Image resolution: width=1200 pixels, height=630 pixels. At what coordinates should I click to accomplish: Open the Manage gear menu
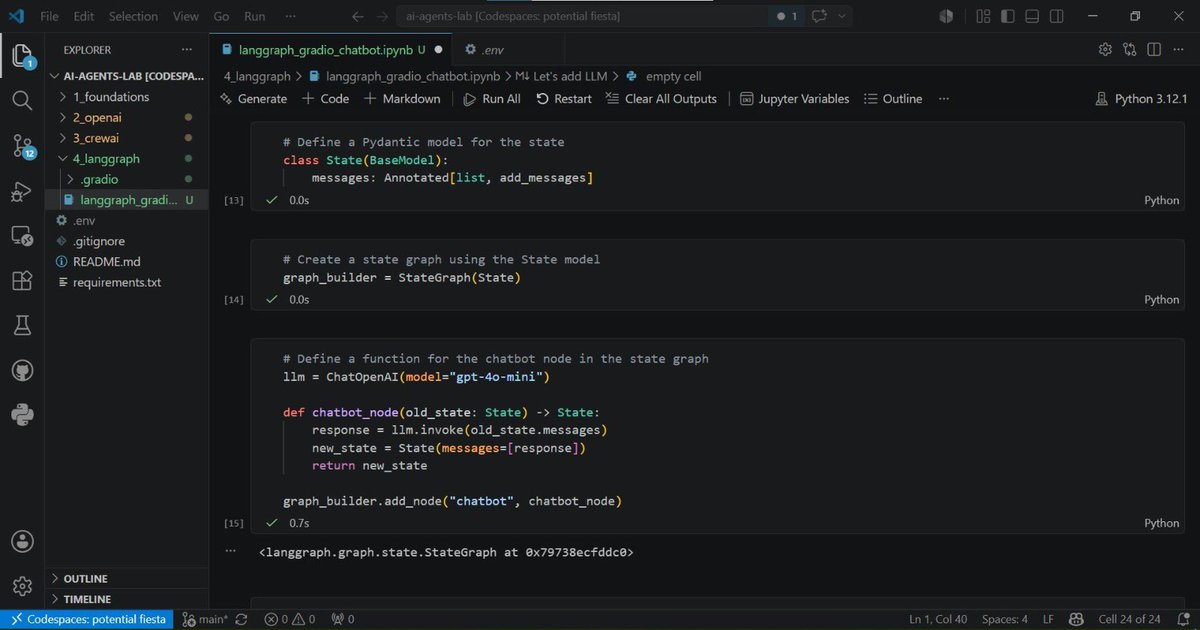coord(22,585)
